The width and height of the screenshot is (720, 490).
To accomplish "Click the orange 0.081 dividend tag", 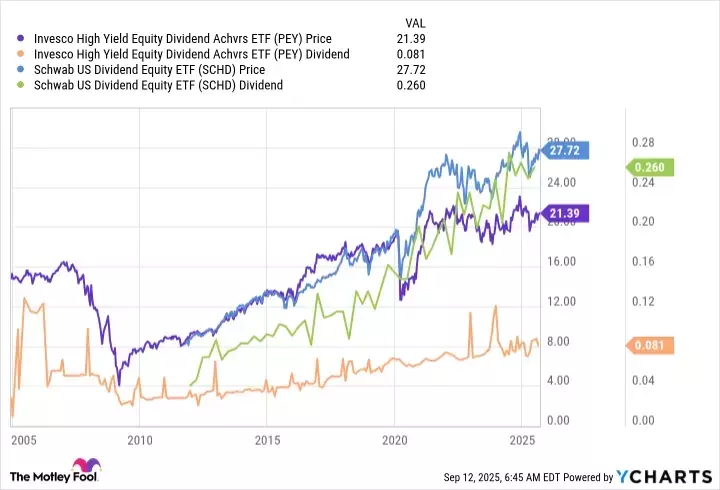I will [647, 346].
